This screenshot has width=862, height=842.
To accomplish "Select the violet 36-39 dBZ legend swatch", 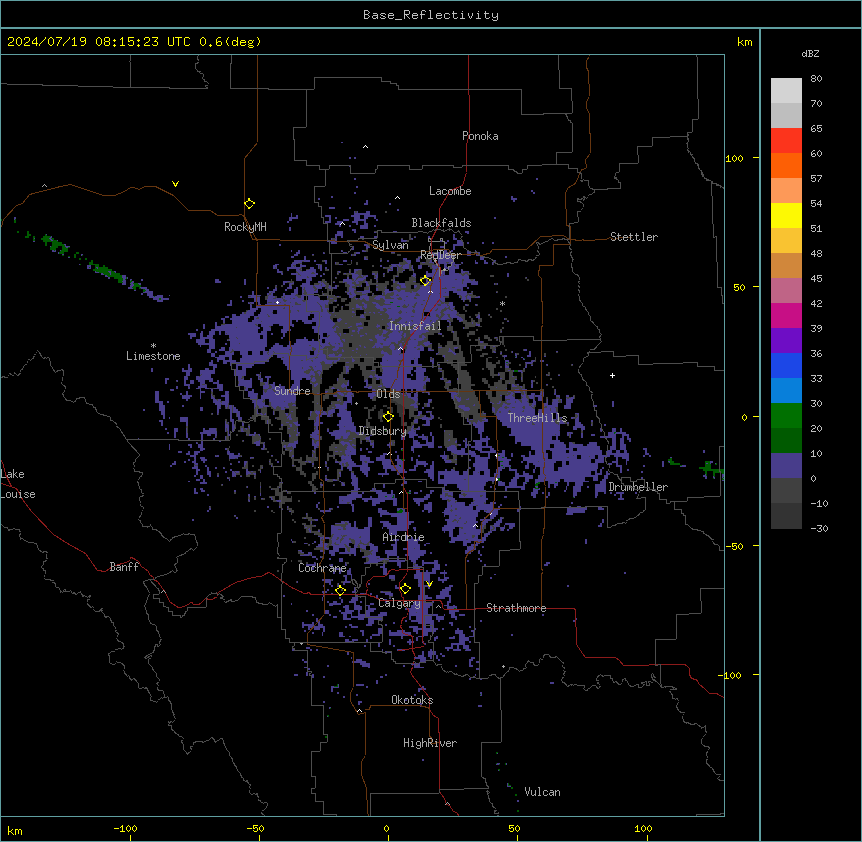I will (x=786, y=341).
